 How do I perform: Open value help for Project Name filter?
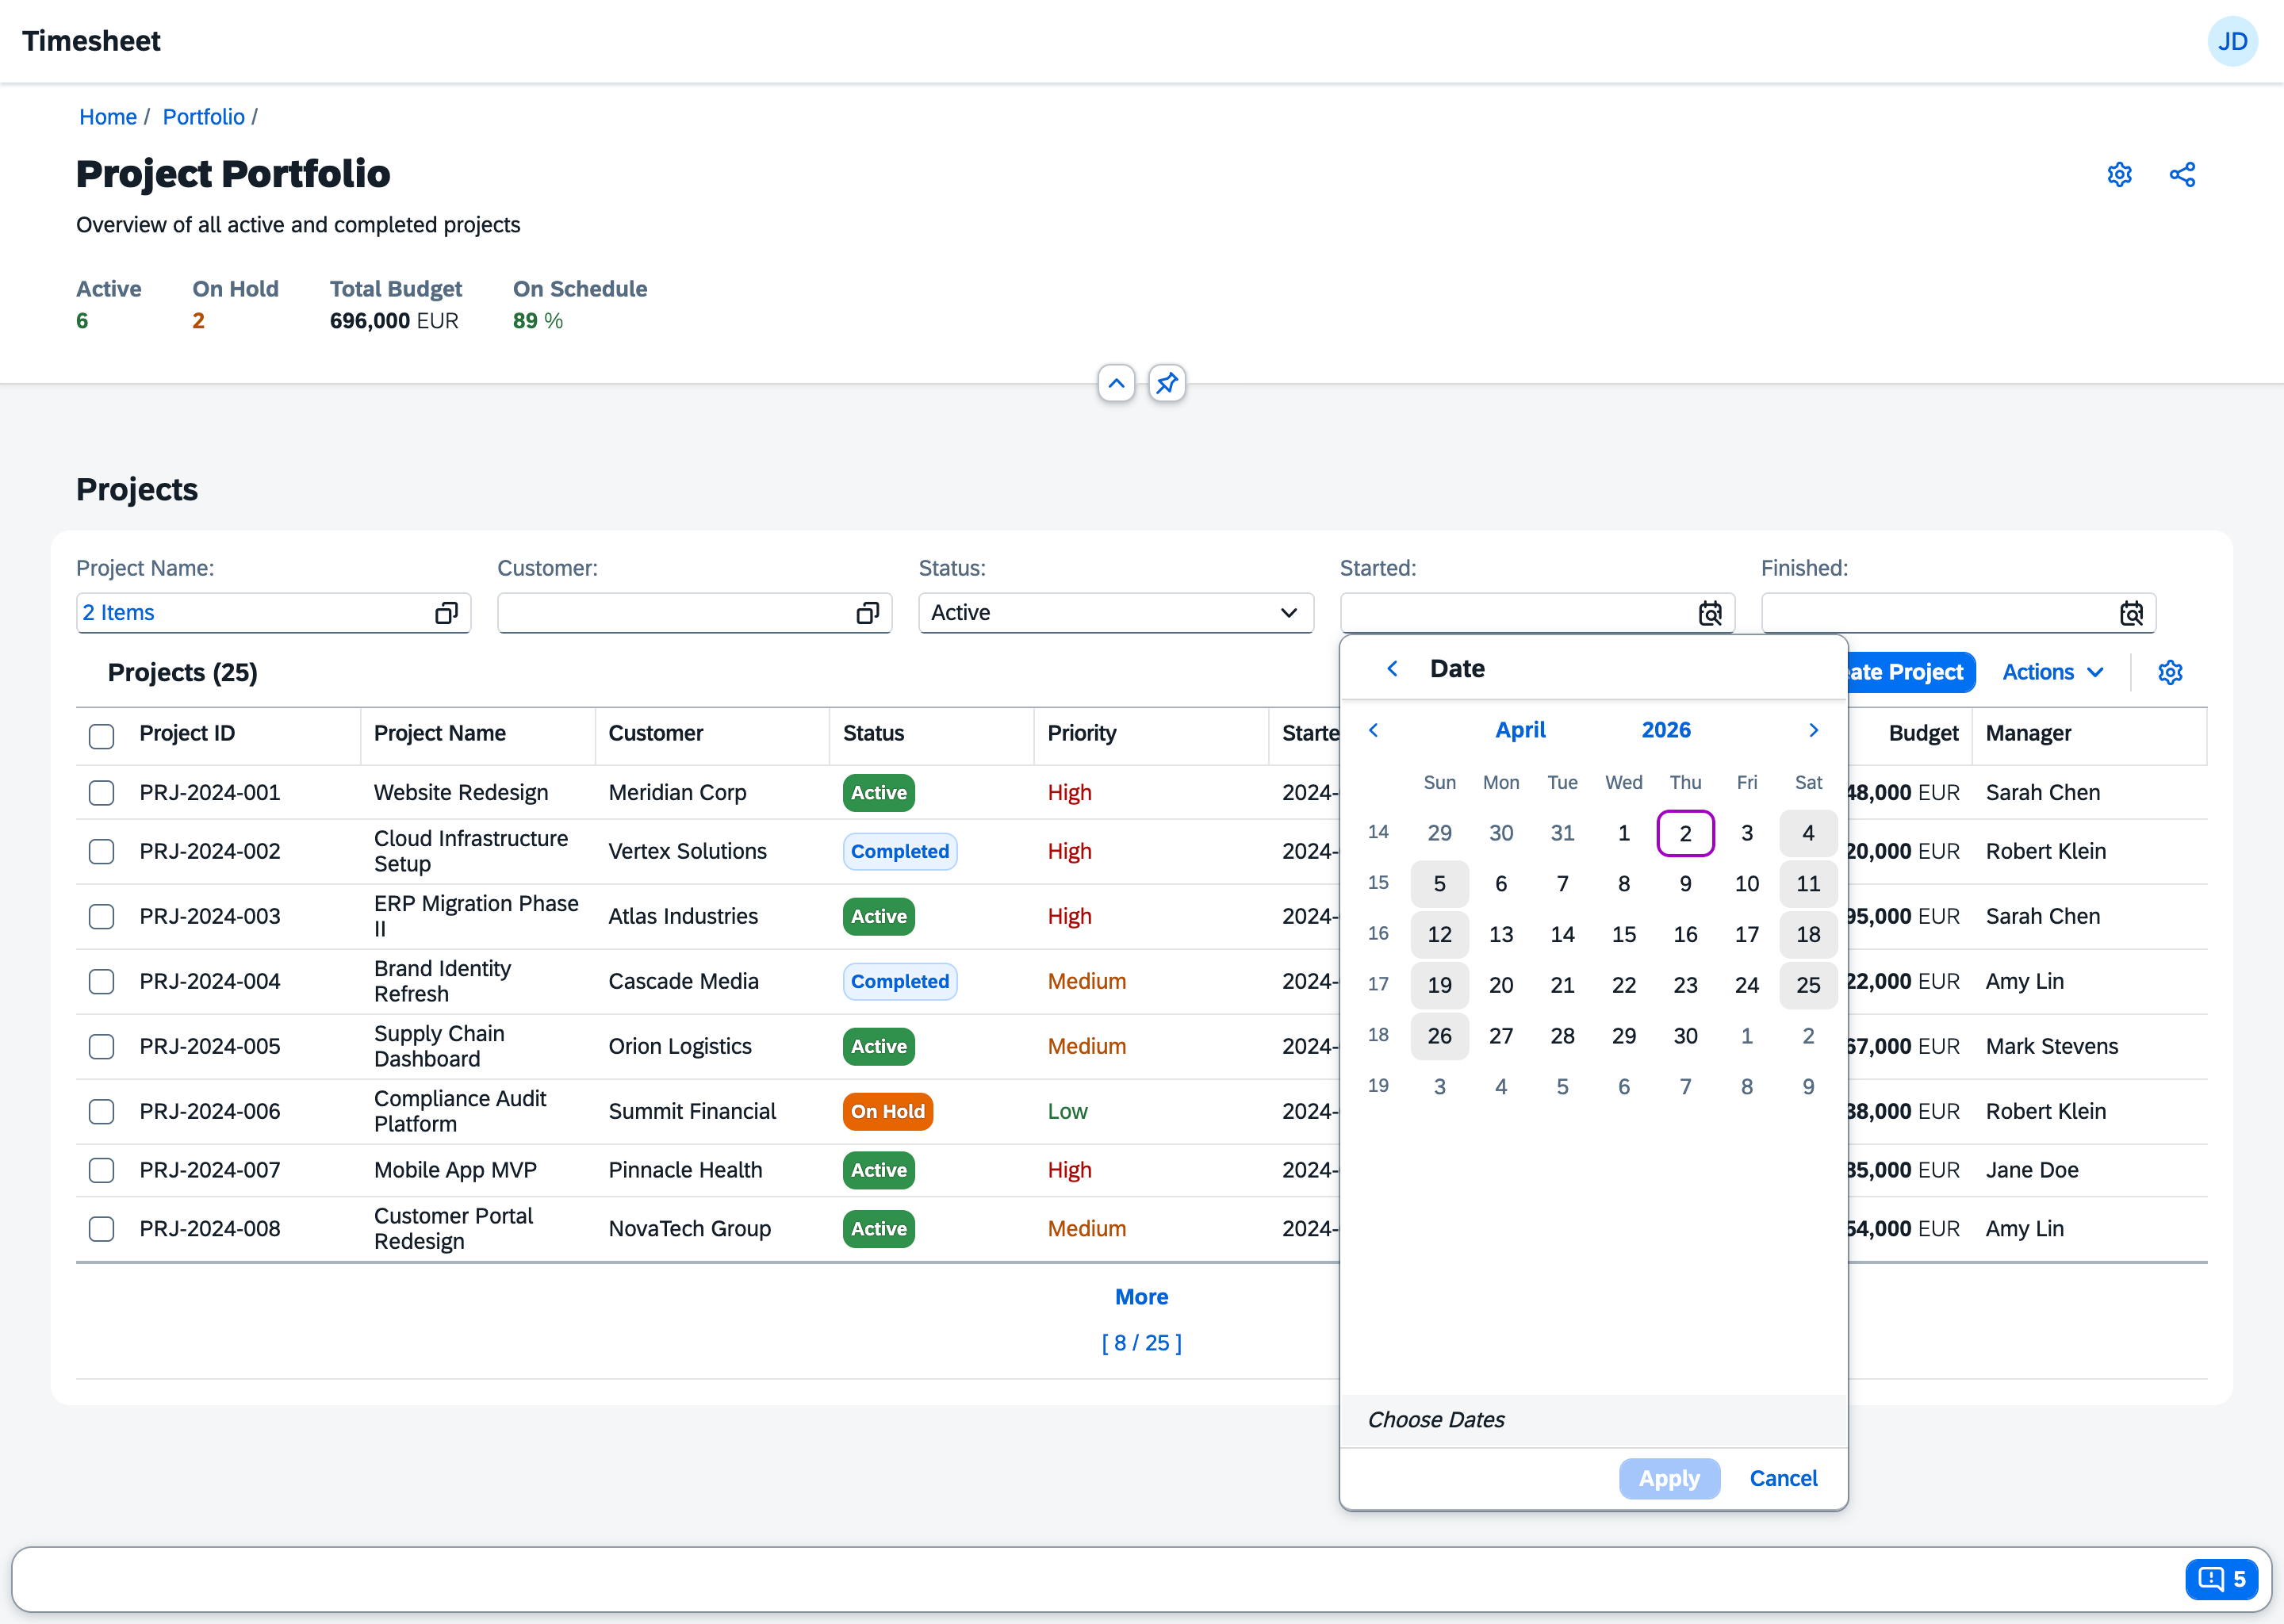(x=446, y=613)
